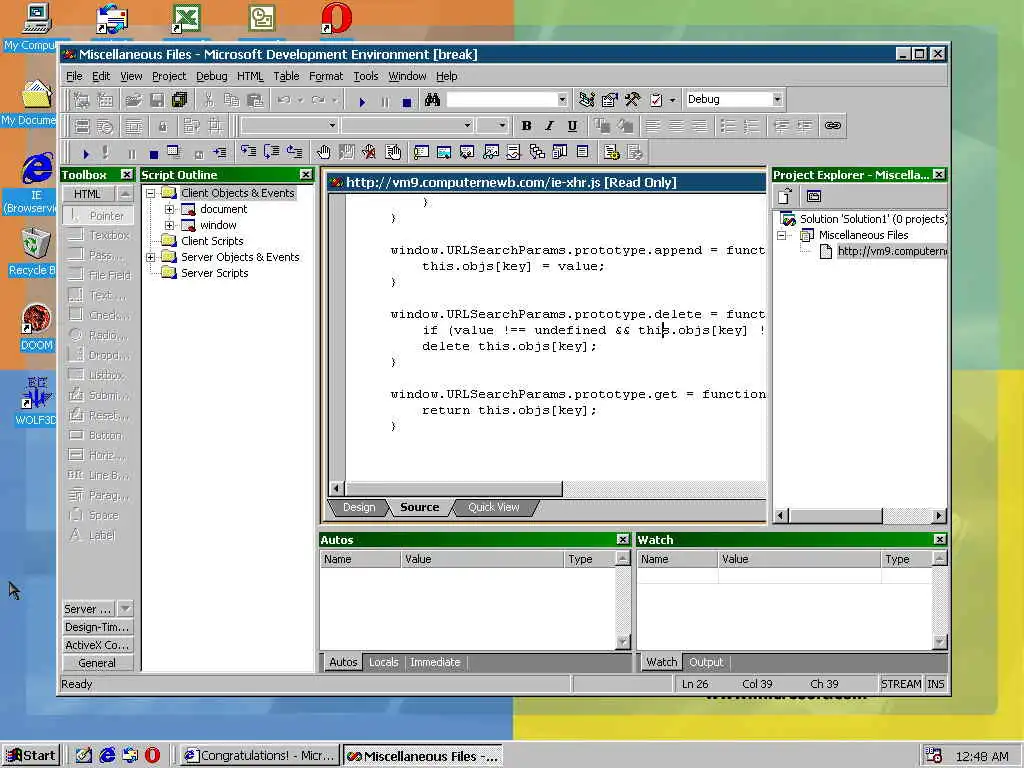Click the Save All stacked disks icon
Viewport: 1024px width, 768px height.
point(179,100)
